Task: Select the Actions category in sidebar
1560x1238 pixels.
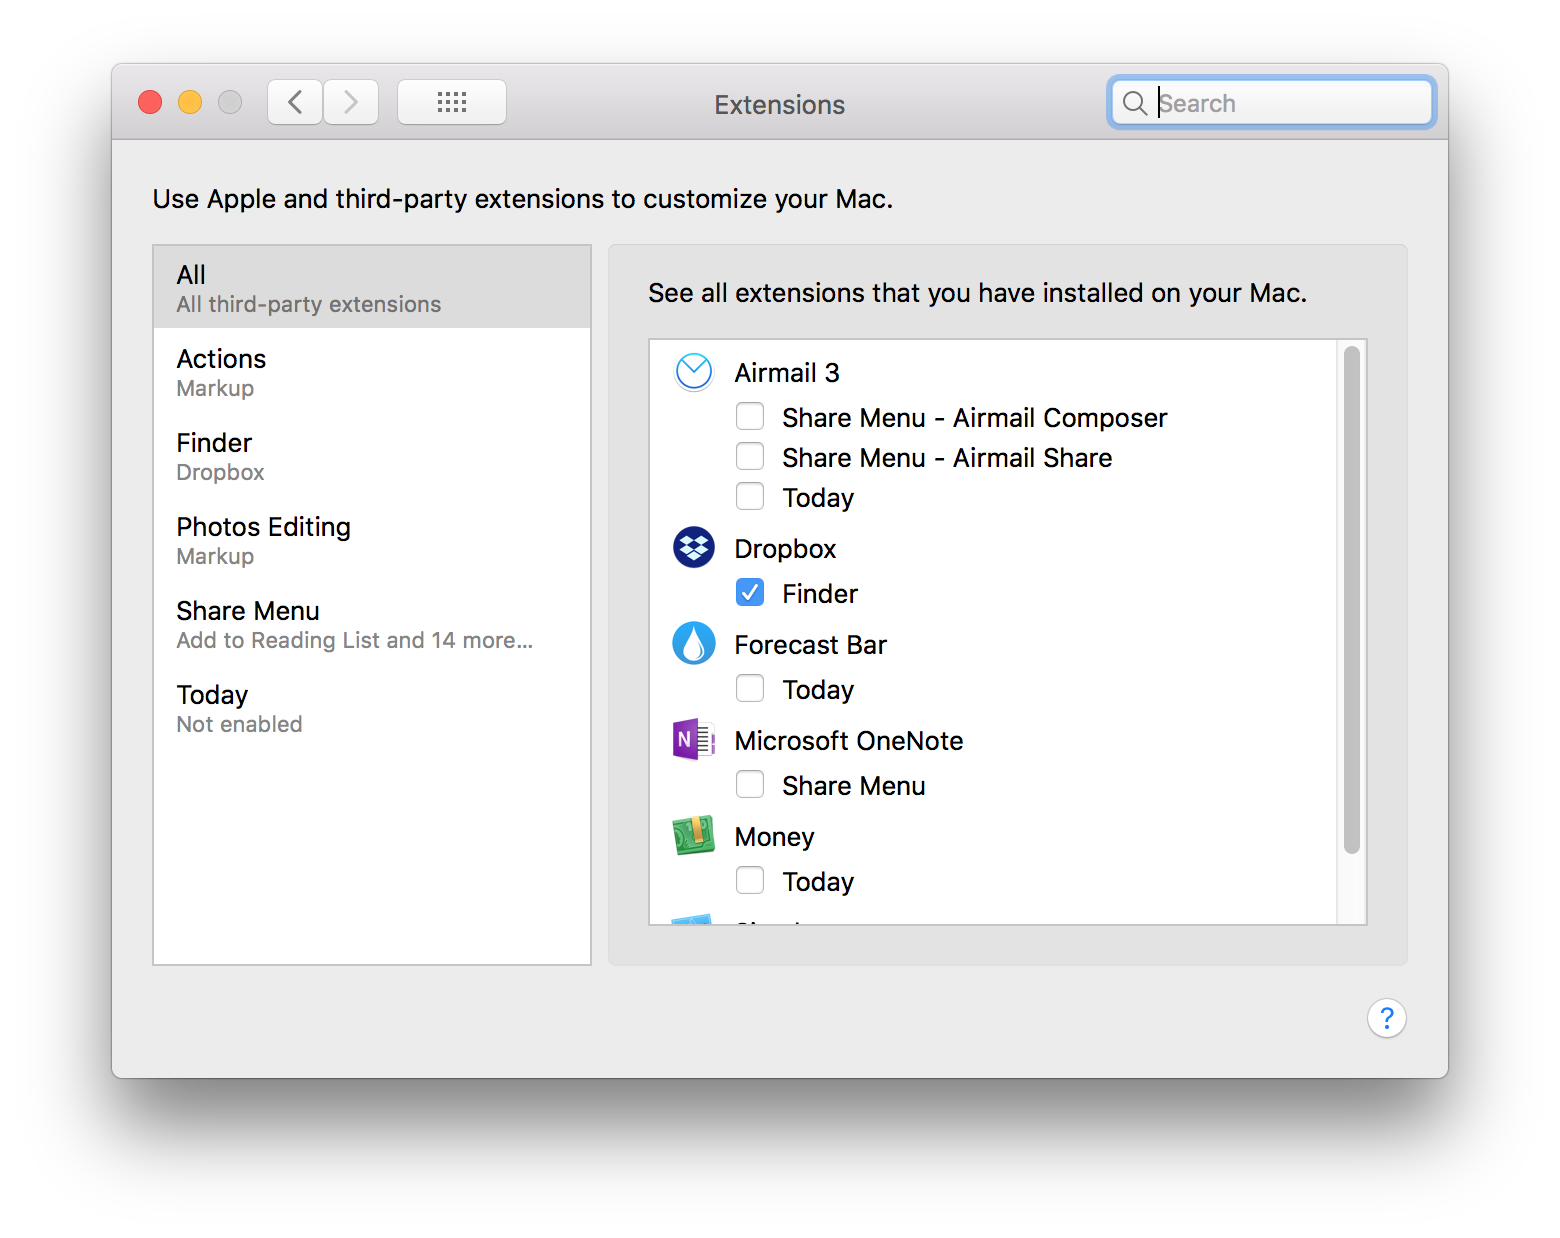Action: [x=372, y=372]
